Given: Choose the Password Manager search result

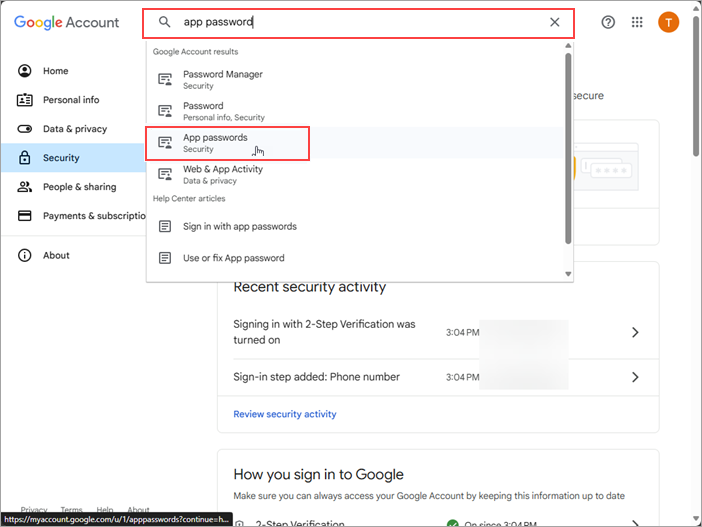Looking at the screenshot, I should click(223, 79).
